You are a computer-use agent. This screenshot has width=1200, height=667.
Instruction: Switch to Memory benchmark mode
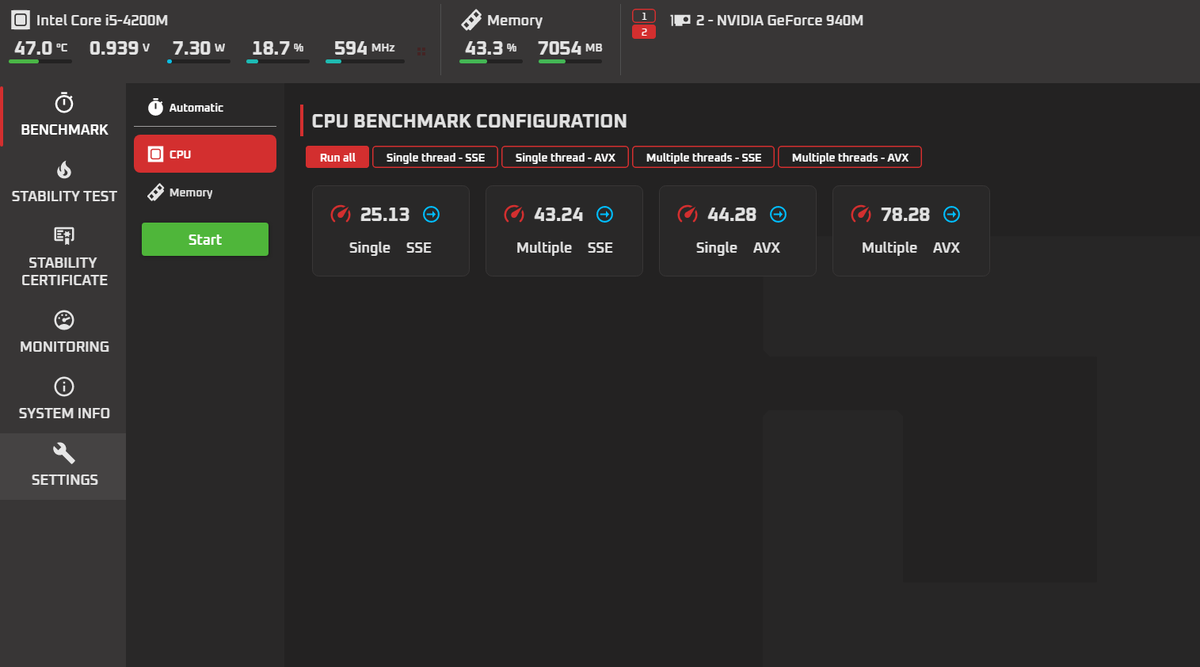click(205, 192)
